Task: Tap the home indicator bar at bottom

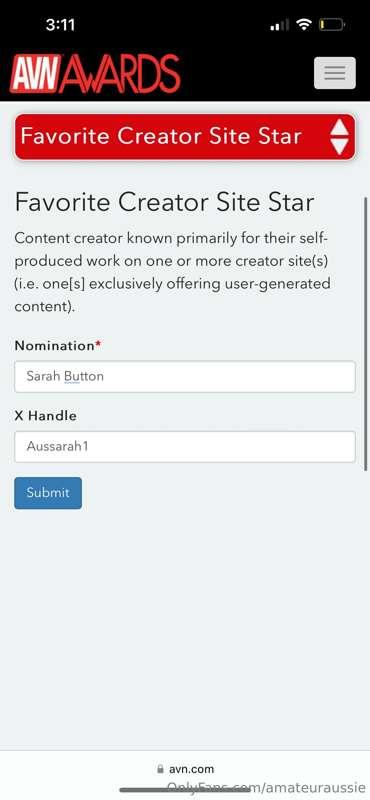Action: (185, 790)
